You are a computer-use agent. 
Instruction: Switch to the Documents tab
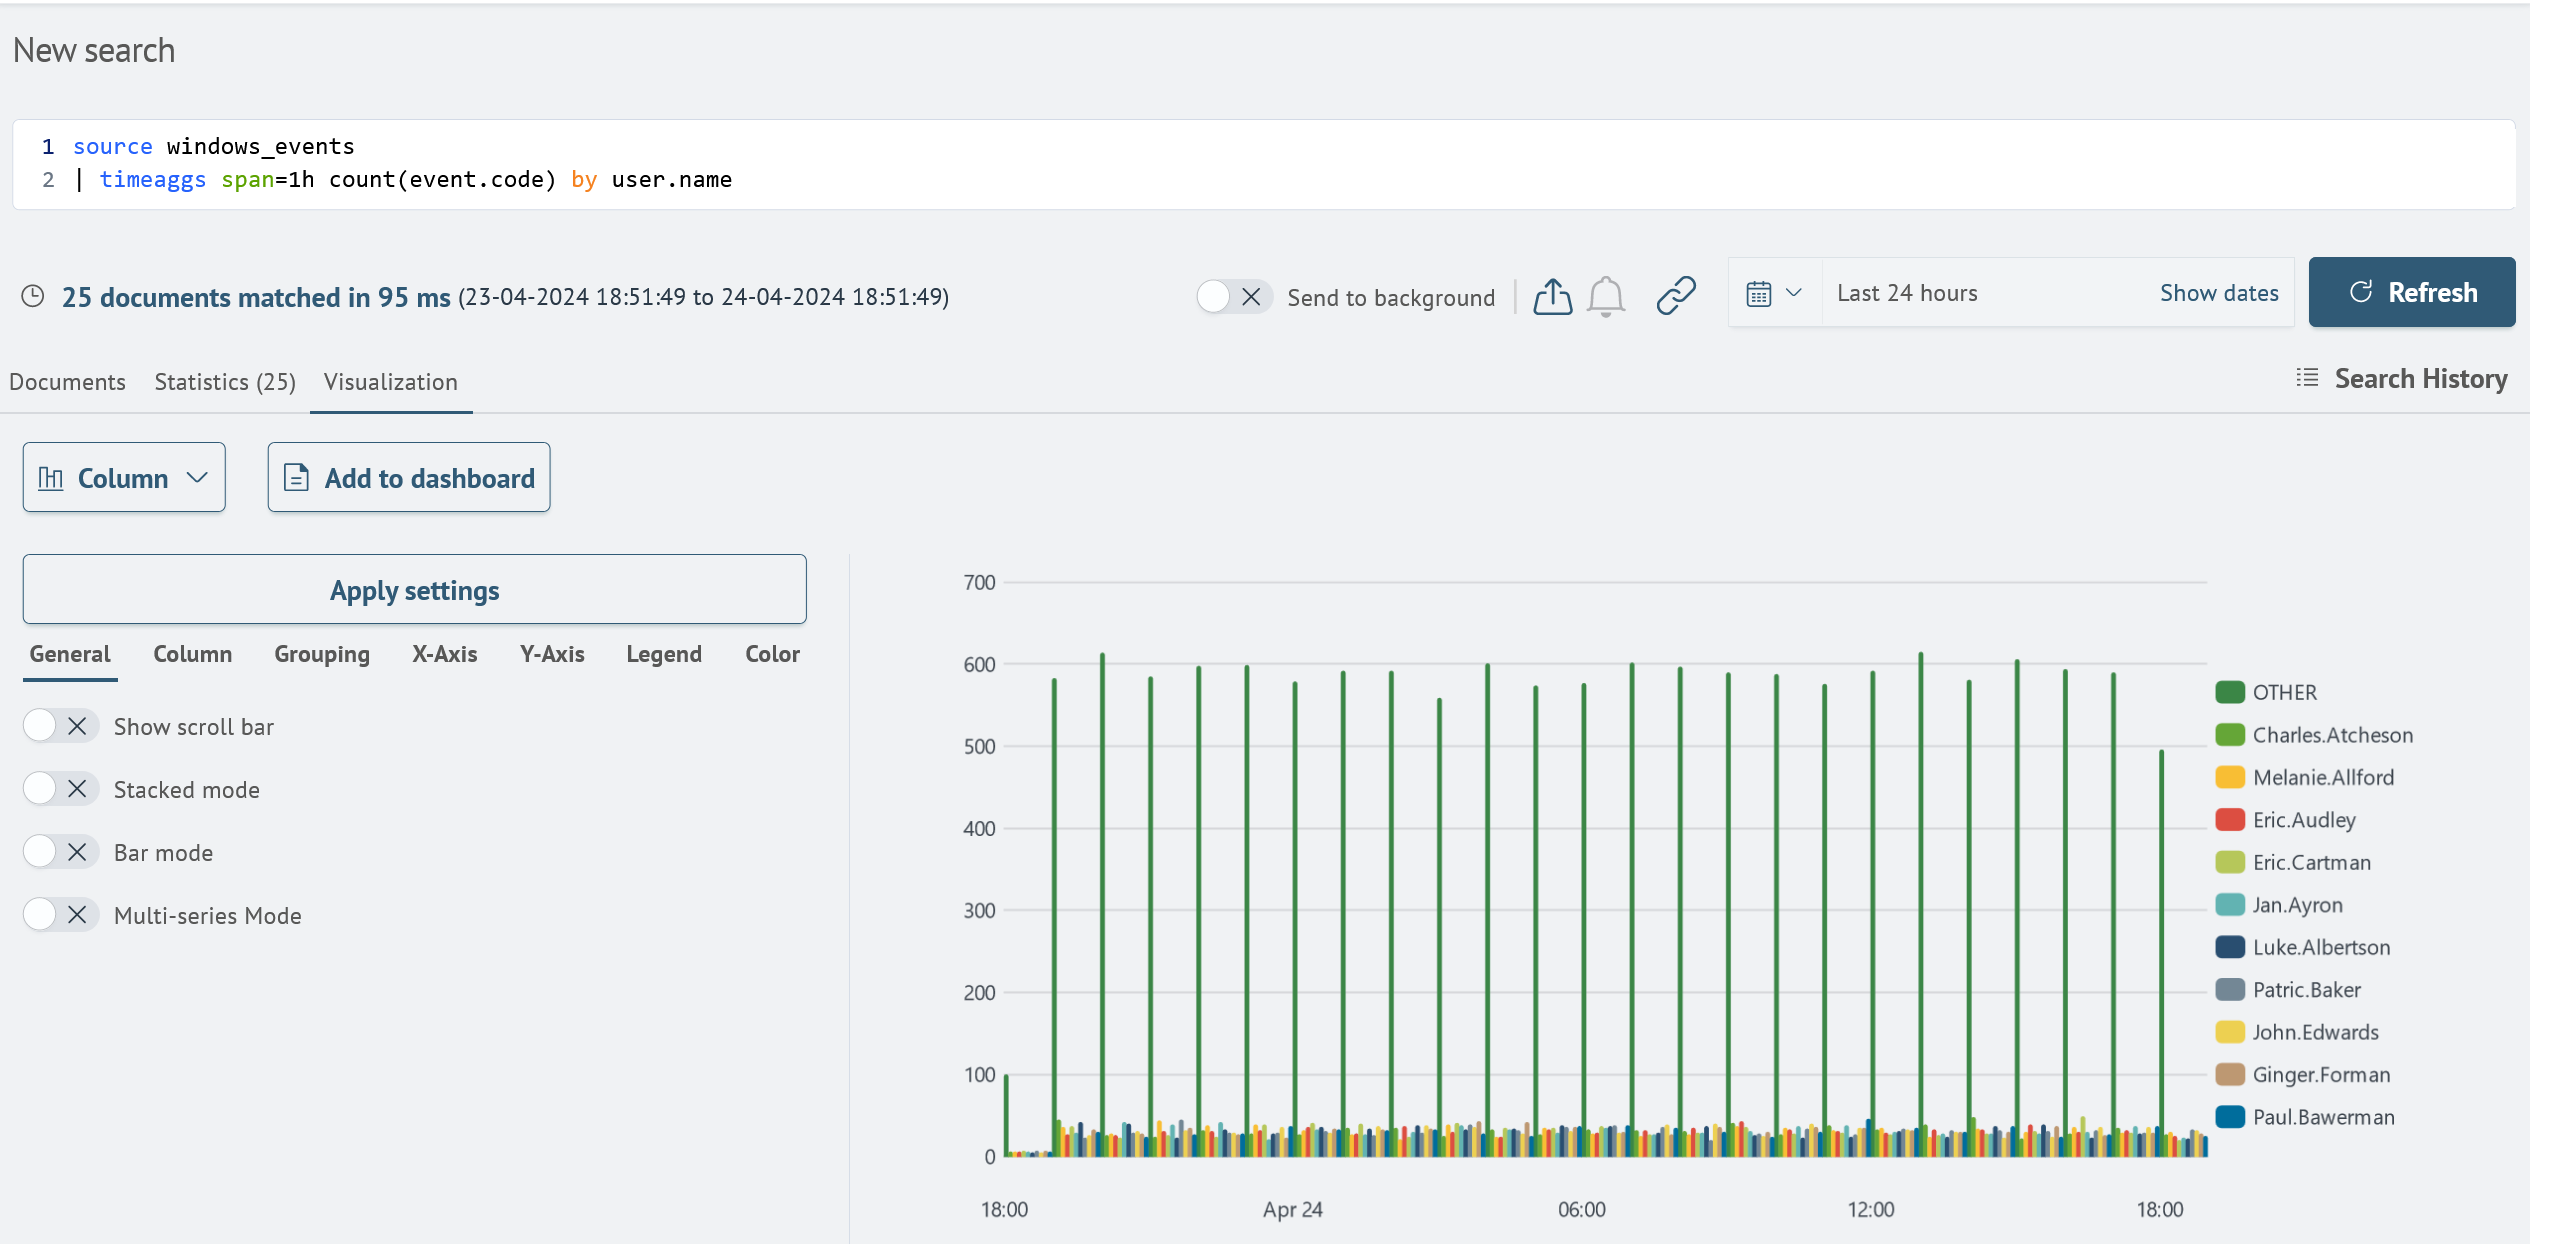[67, 379]
